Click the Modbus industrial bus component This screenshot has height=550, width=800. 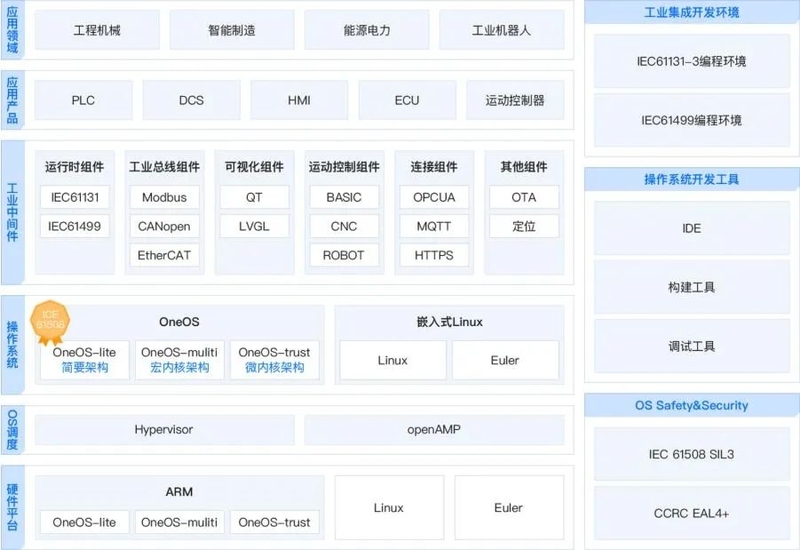(164, 198)
